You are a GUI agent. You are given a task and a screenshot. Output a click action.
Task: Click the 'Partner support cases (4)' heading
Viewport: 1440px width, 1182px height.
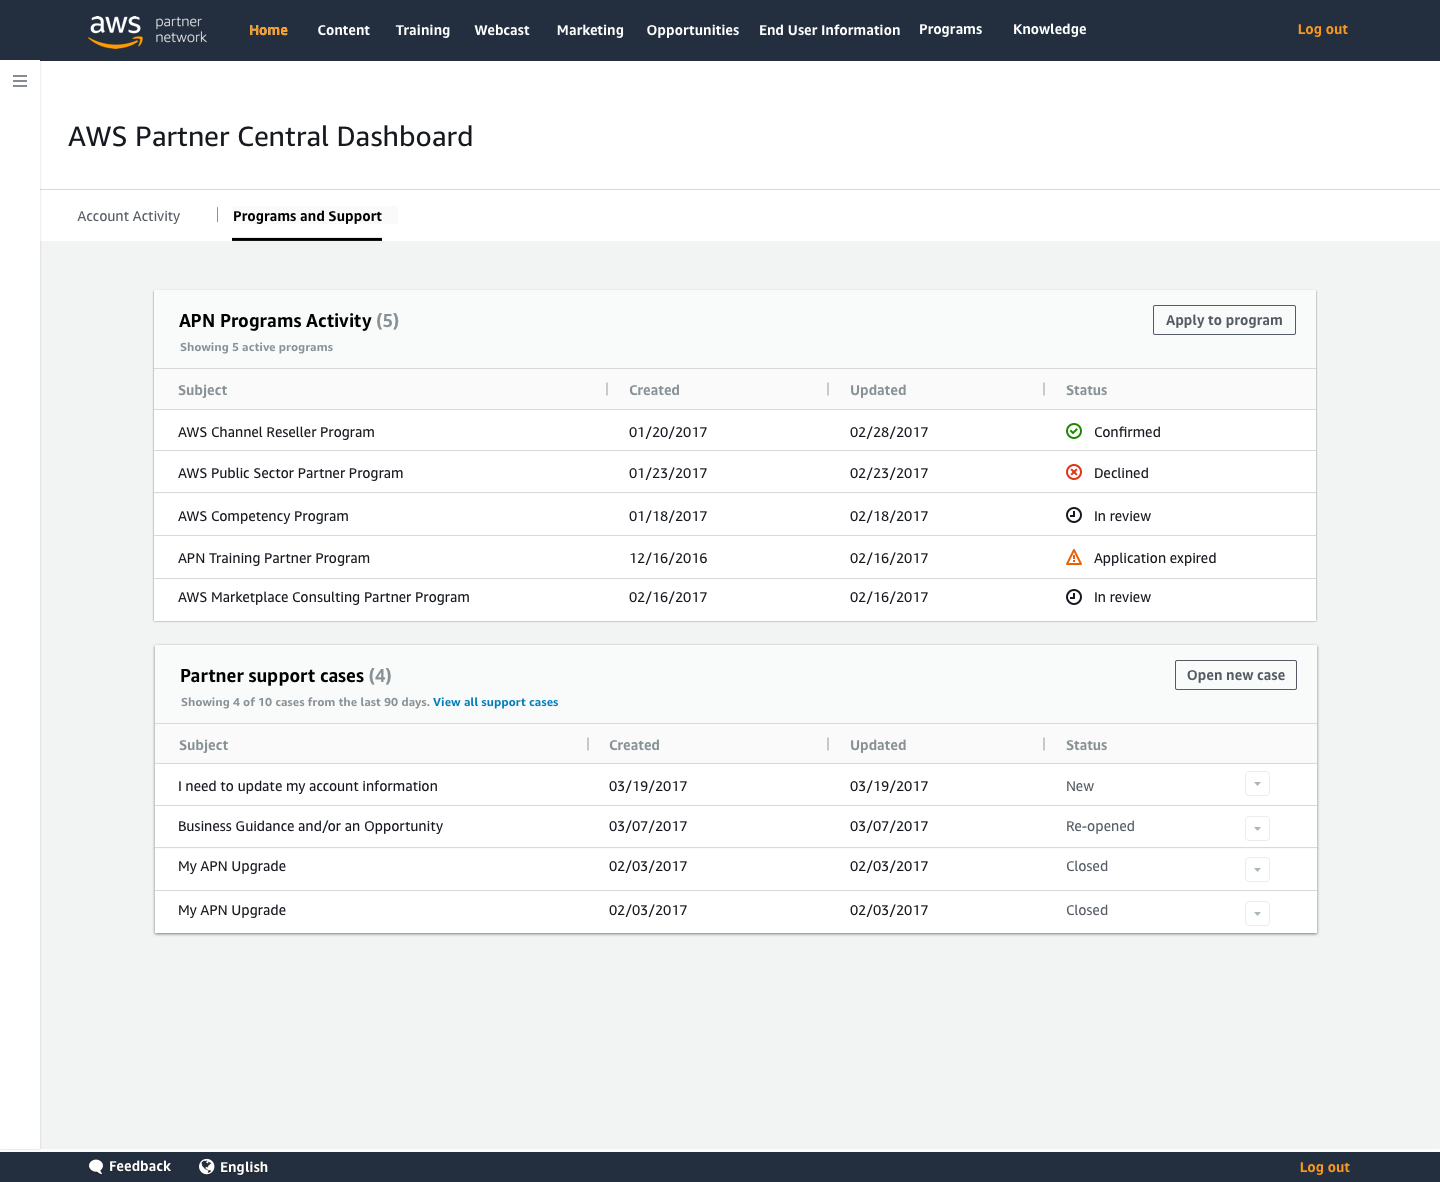[286, 676]
